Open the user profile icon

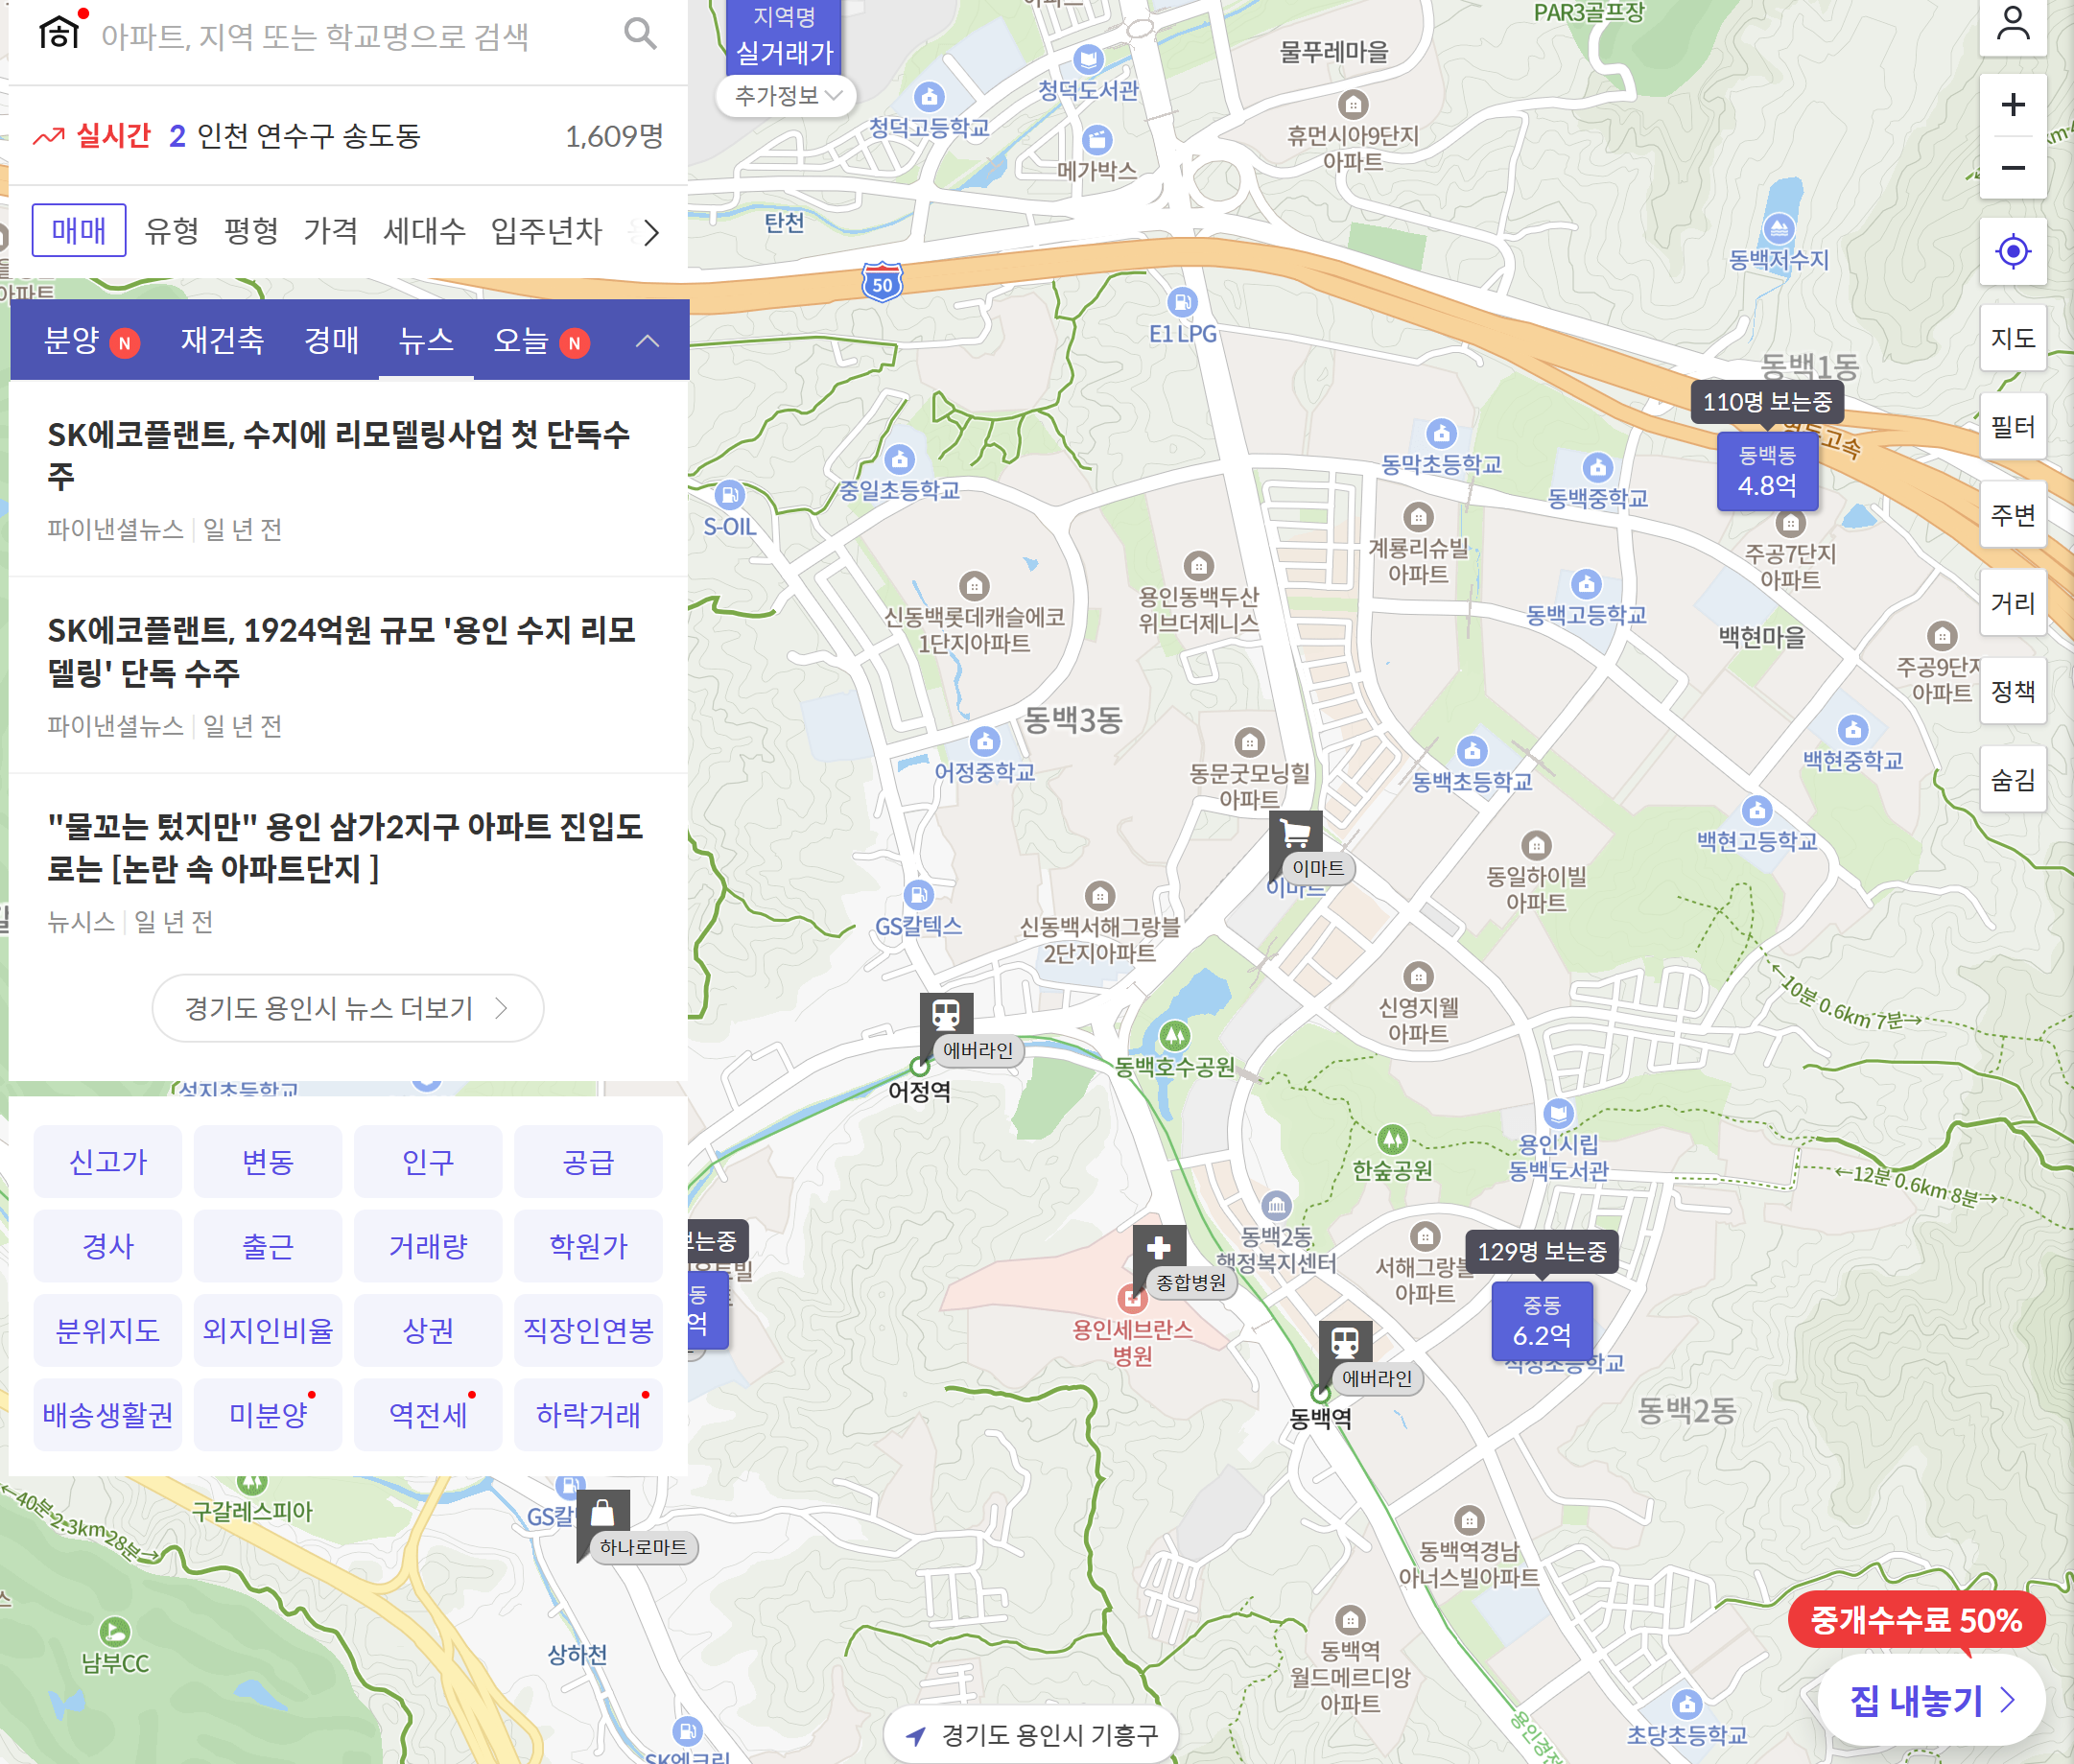[x=2012, y=24]
